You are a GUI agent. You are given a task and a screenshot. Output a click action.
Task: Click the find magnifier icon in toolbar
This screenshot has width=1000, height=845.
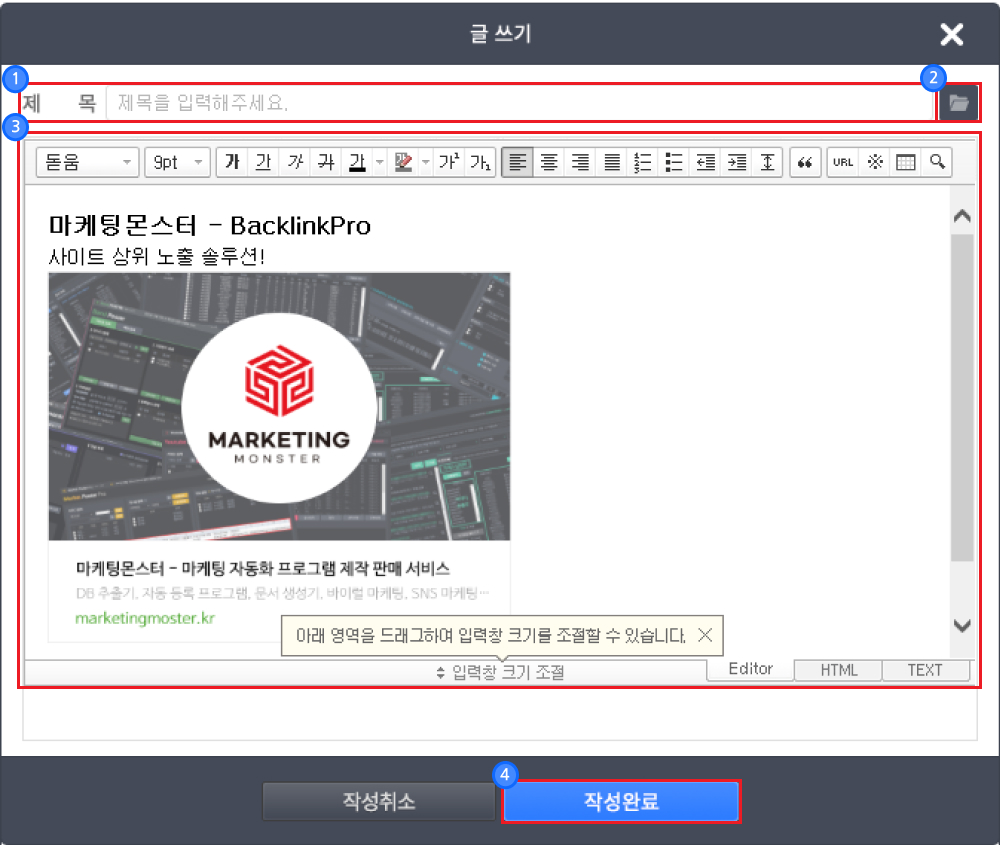click(937, 162)
